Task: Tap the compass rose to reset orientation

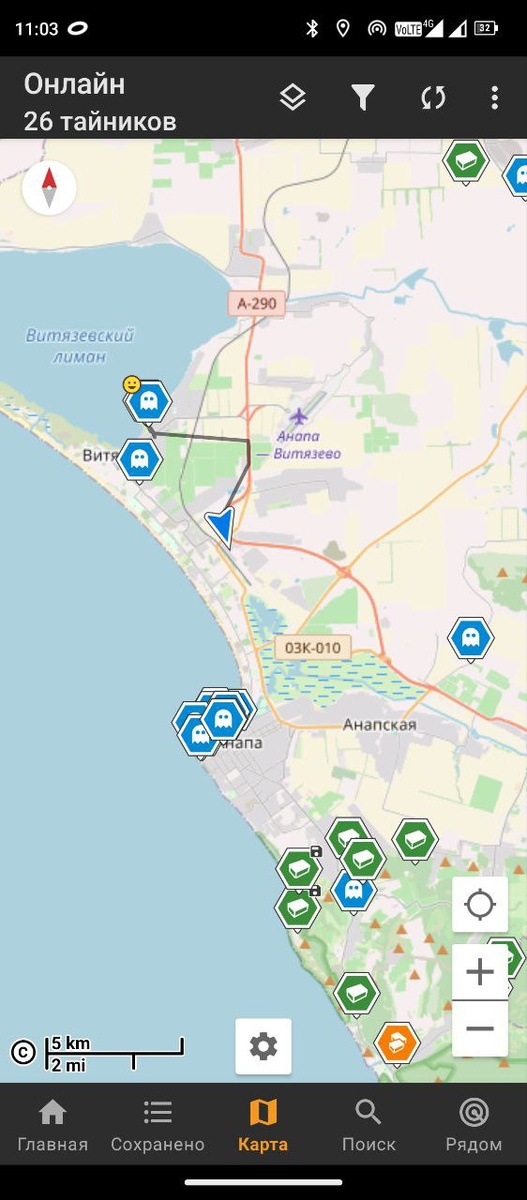Action: pos(49,187)
